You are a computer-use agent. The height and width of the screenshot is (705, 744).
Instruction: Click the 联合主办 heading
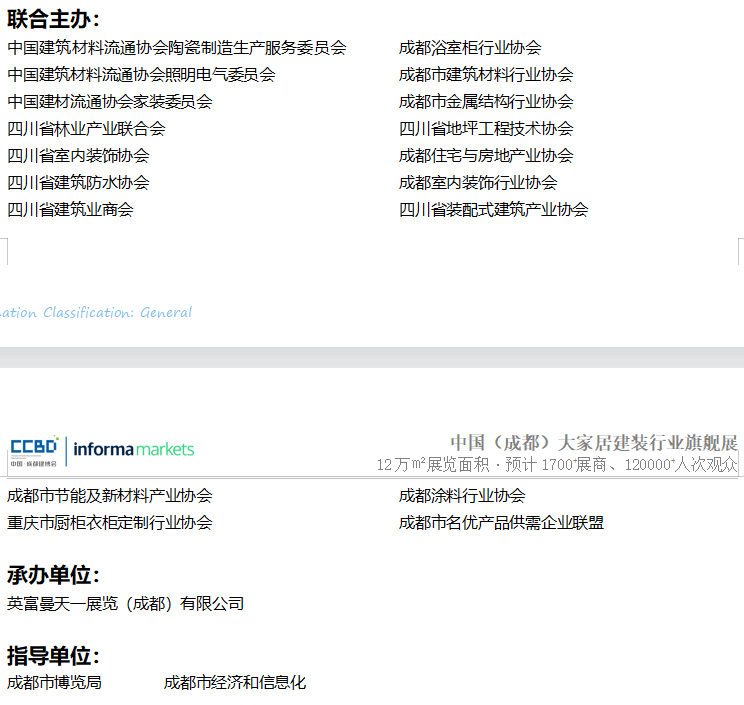click(x=54, y=19)
